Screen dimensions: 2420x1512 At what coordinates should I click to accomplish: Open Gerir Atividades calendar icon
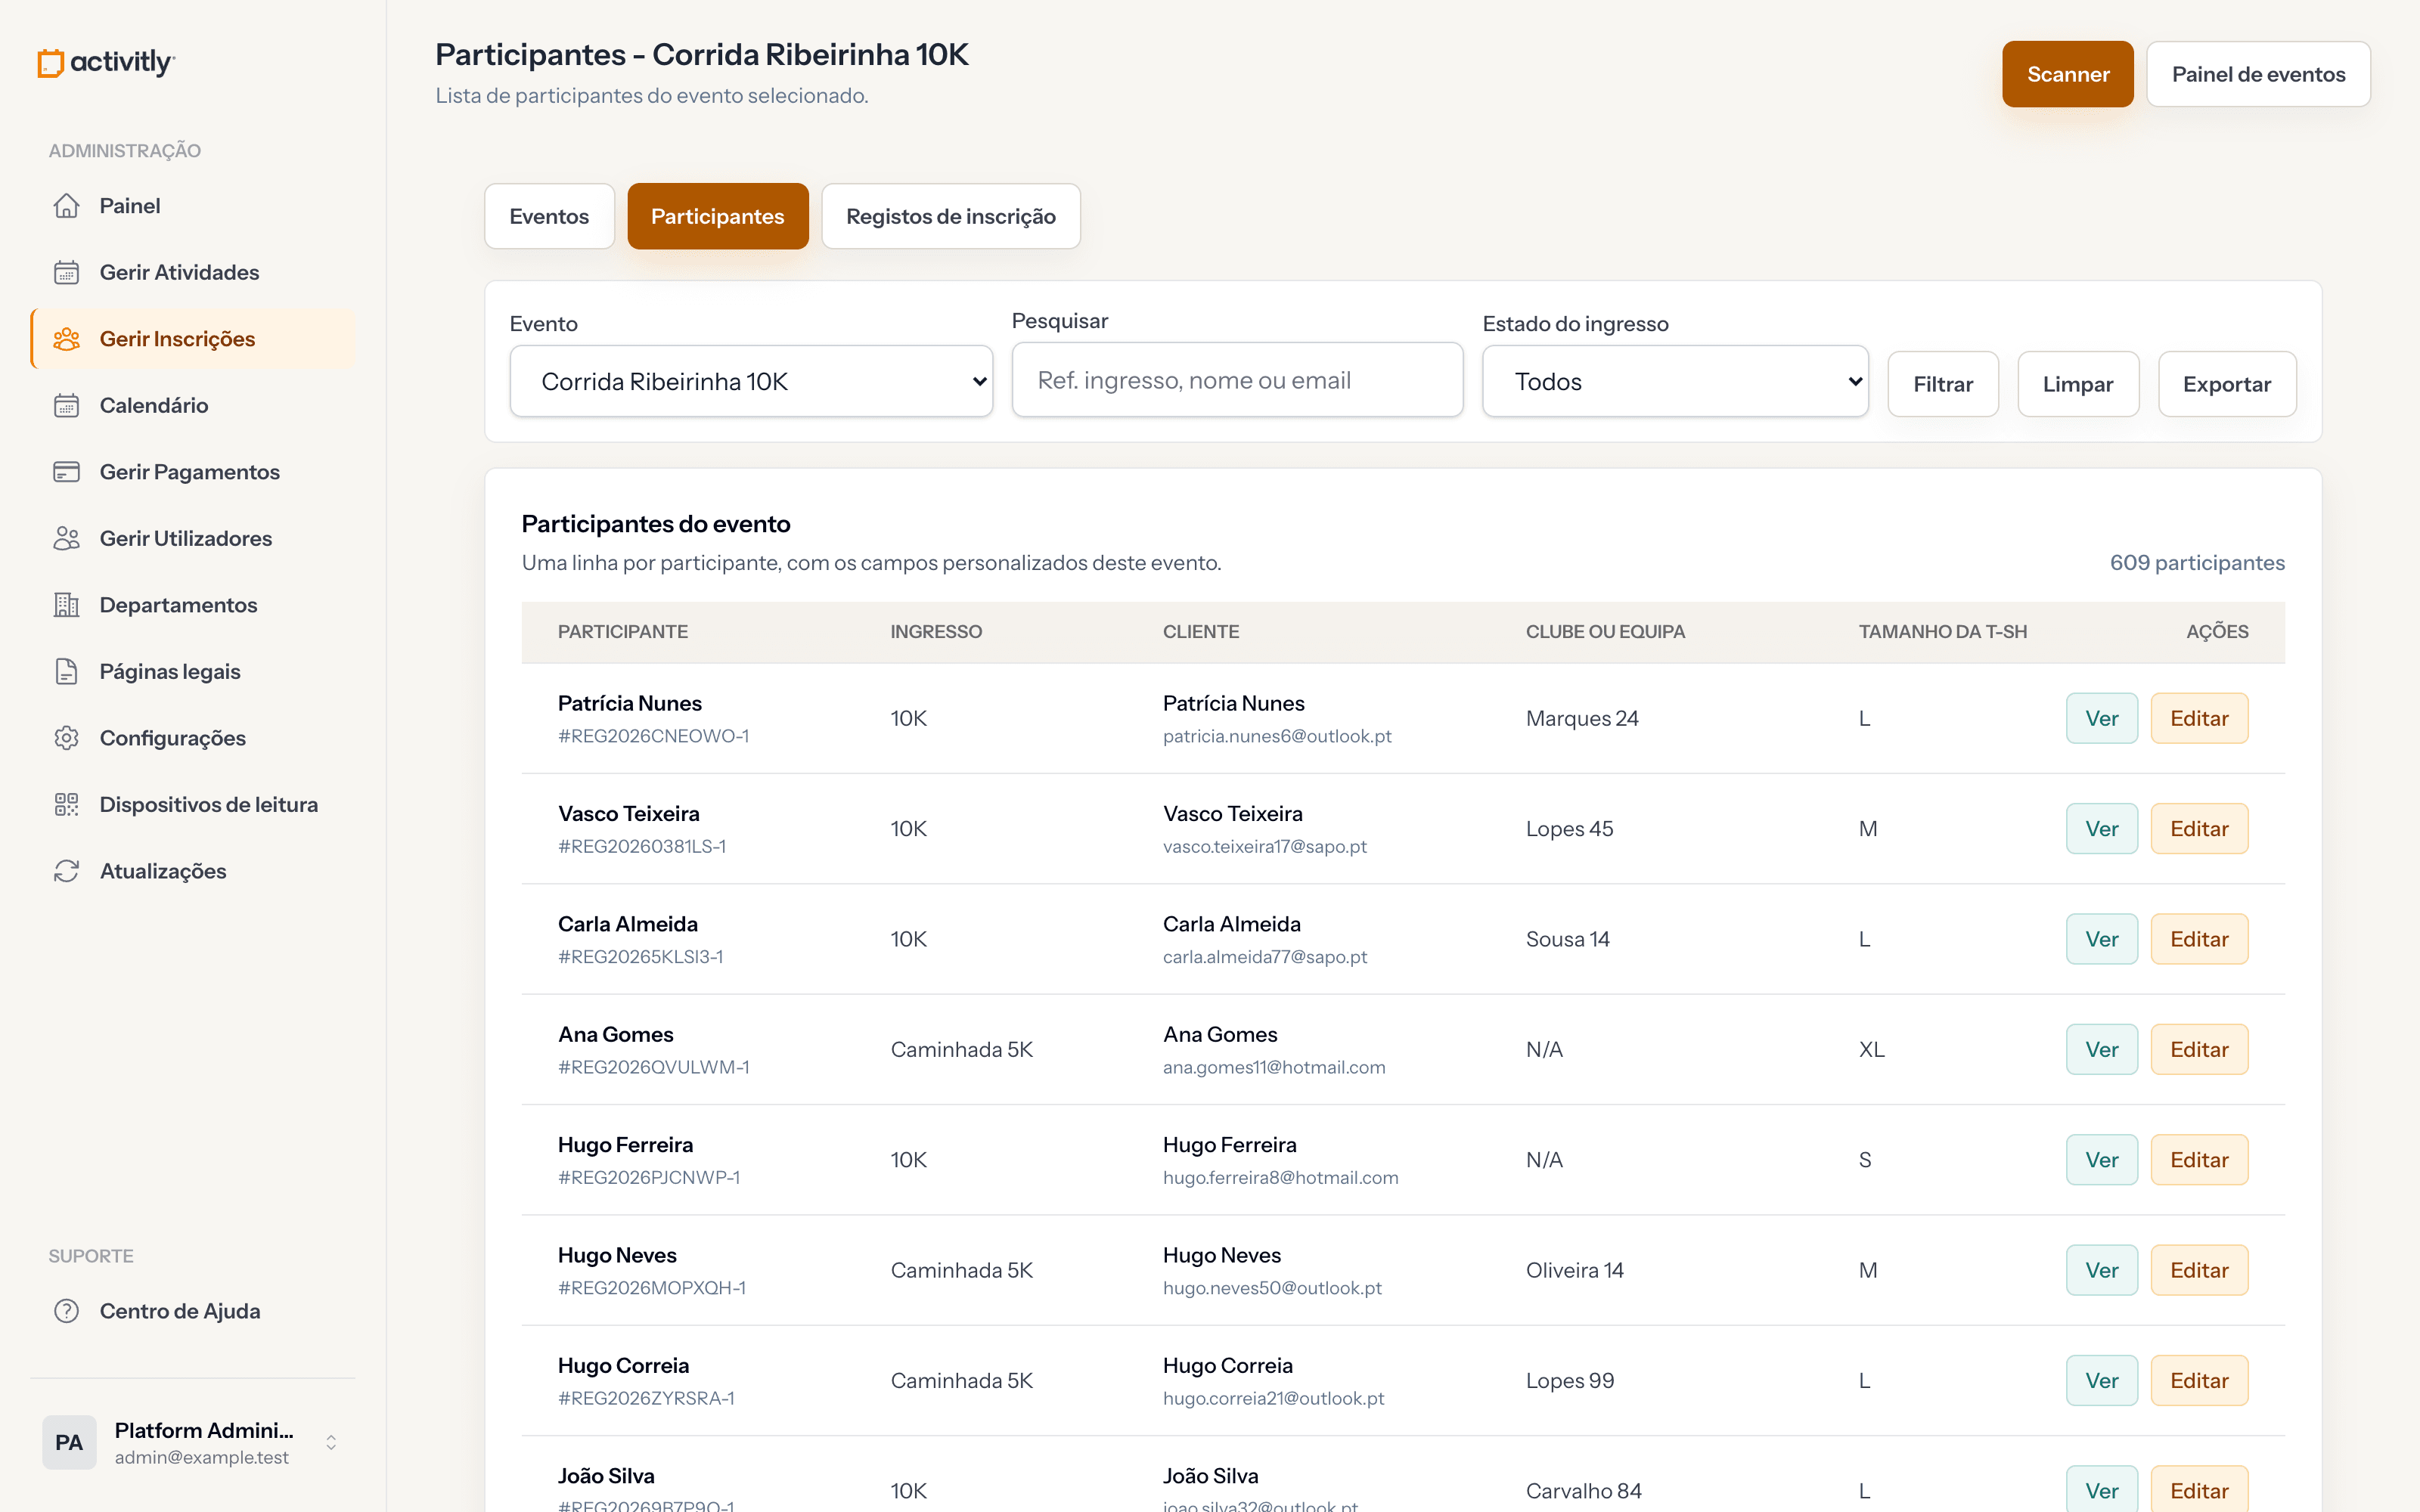[66, 272]
